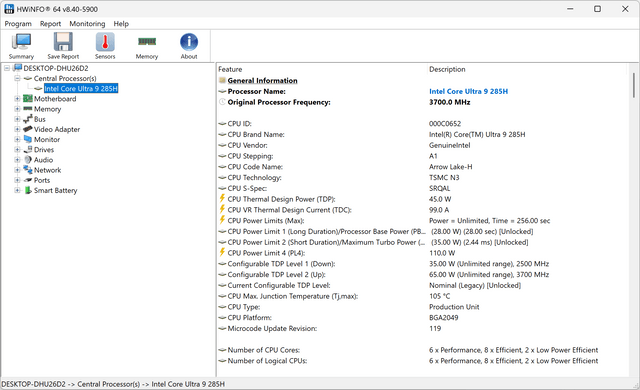640x390 pixels.
Task: Select the Microcode Update Revision row
Action: point(422,328)
